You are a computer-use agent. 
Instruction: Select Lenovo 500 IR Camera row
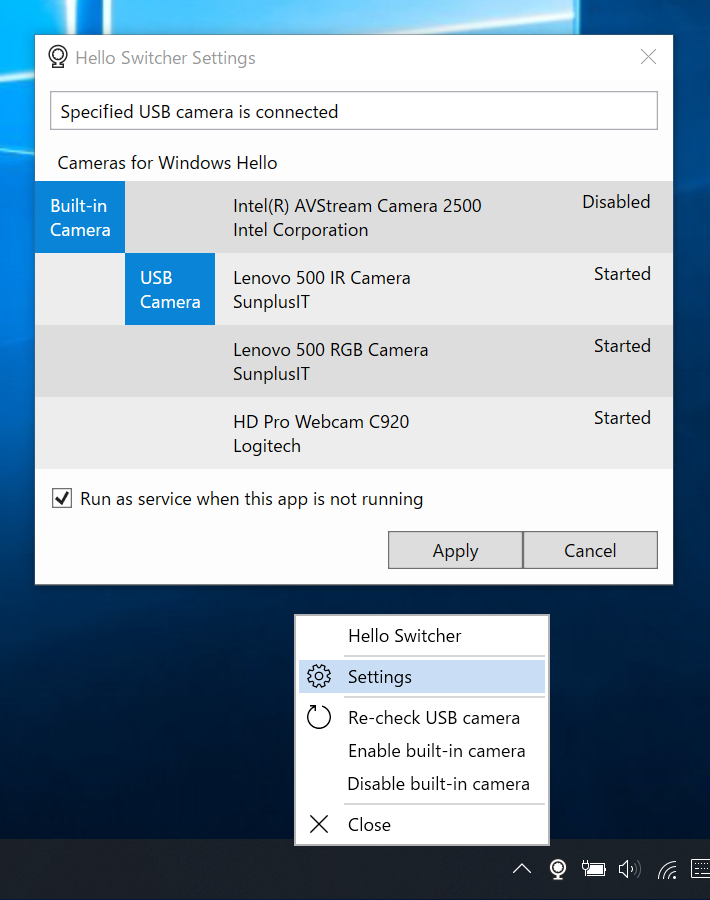354,289
